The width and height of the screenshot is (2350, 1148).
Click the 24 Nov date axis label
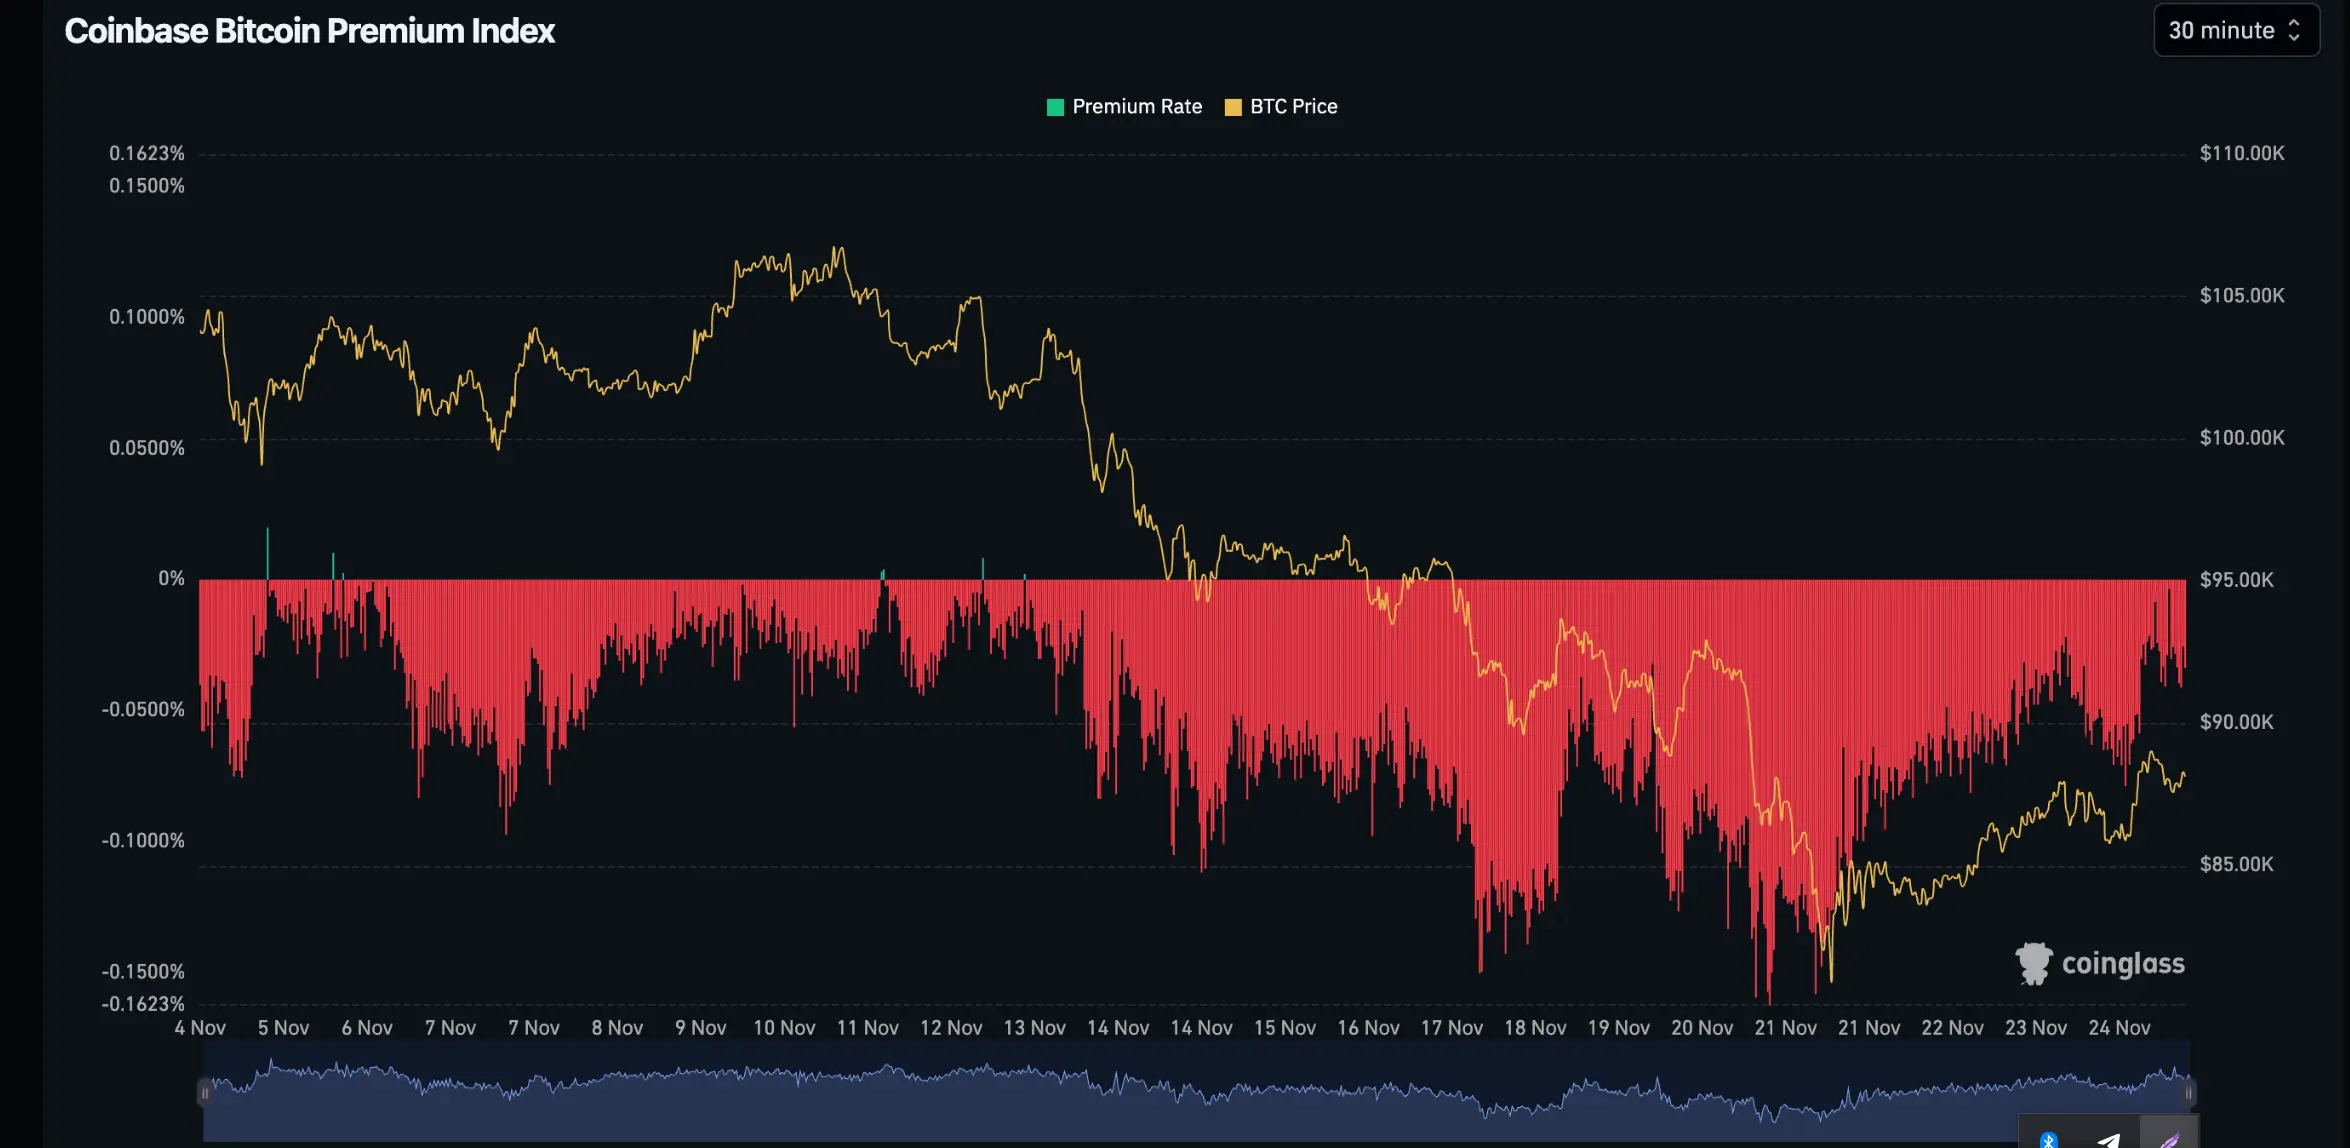pos(2119,1028)
